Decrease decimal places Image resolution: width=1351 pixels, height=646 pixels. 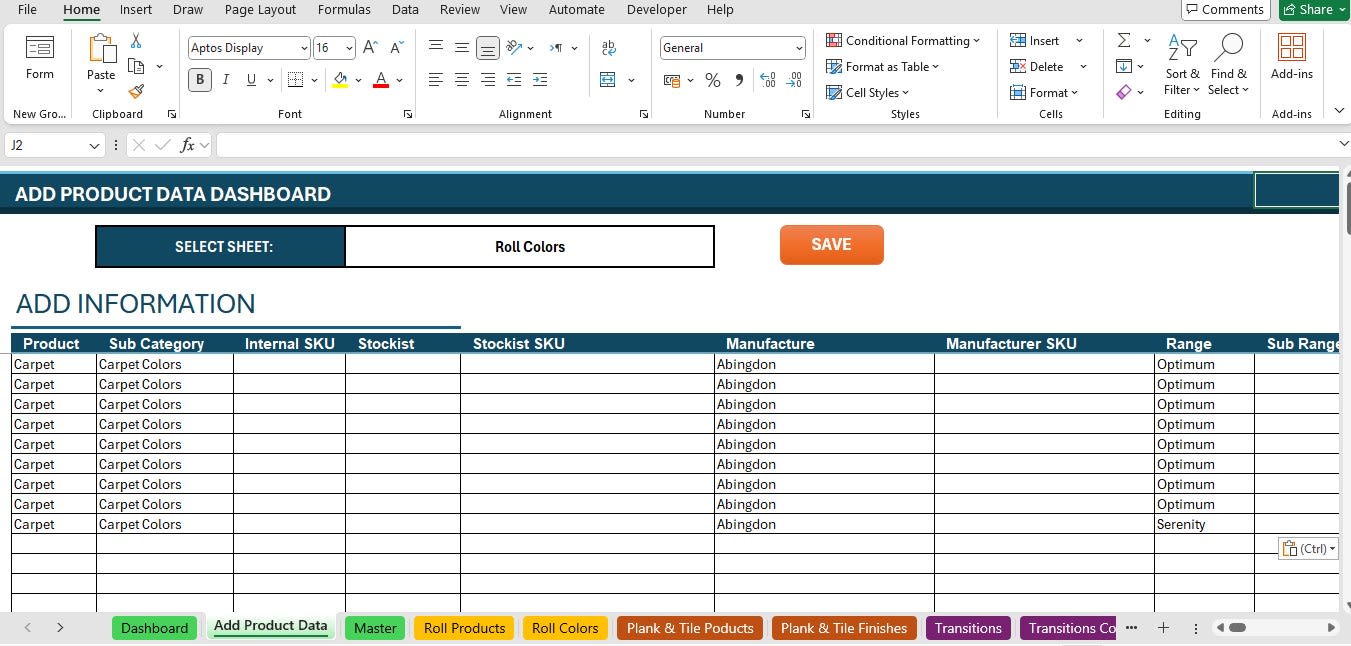coord(795,80)
